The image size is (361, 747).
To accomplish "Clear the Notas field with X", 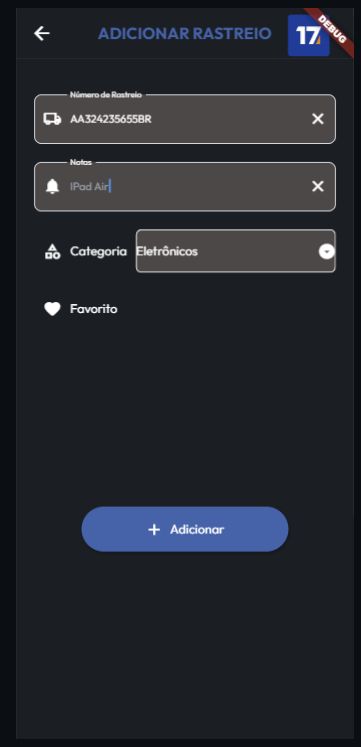I will pos(318,186).
